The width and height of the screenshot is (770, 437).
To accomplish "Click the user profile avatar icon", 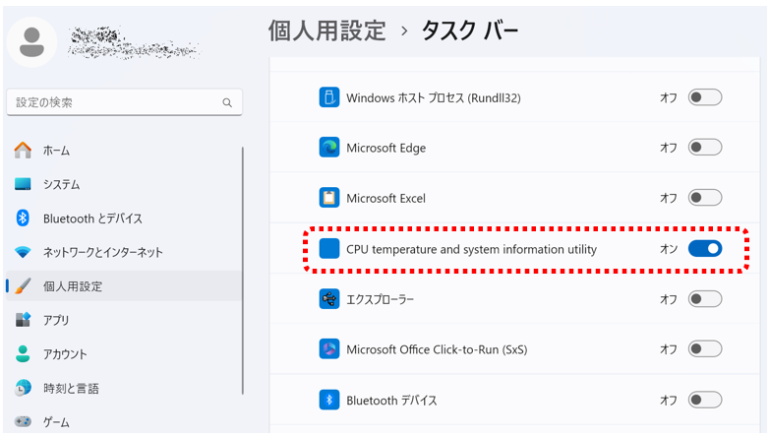I will click(32, 42).
